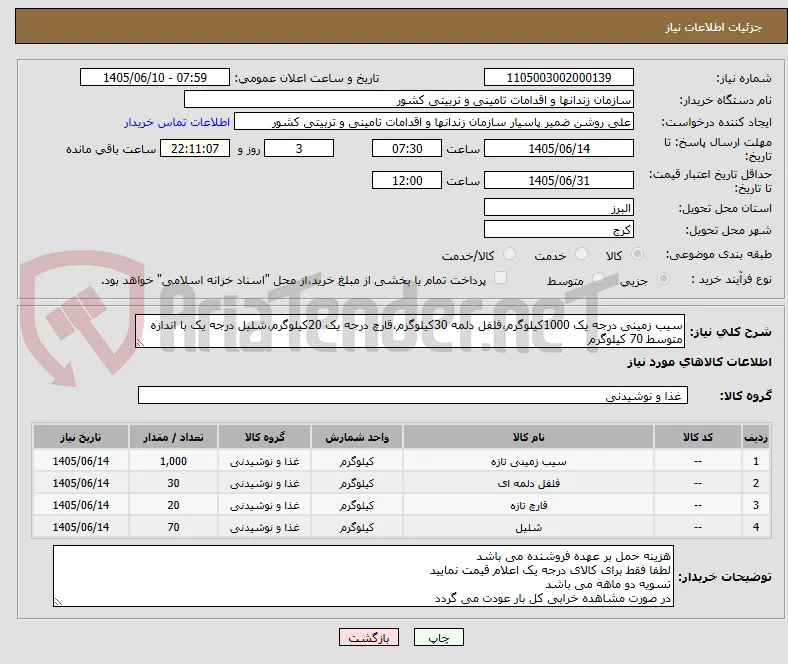Click the نام کالا column header
788x664 pixels.
coord(528,437)
